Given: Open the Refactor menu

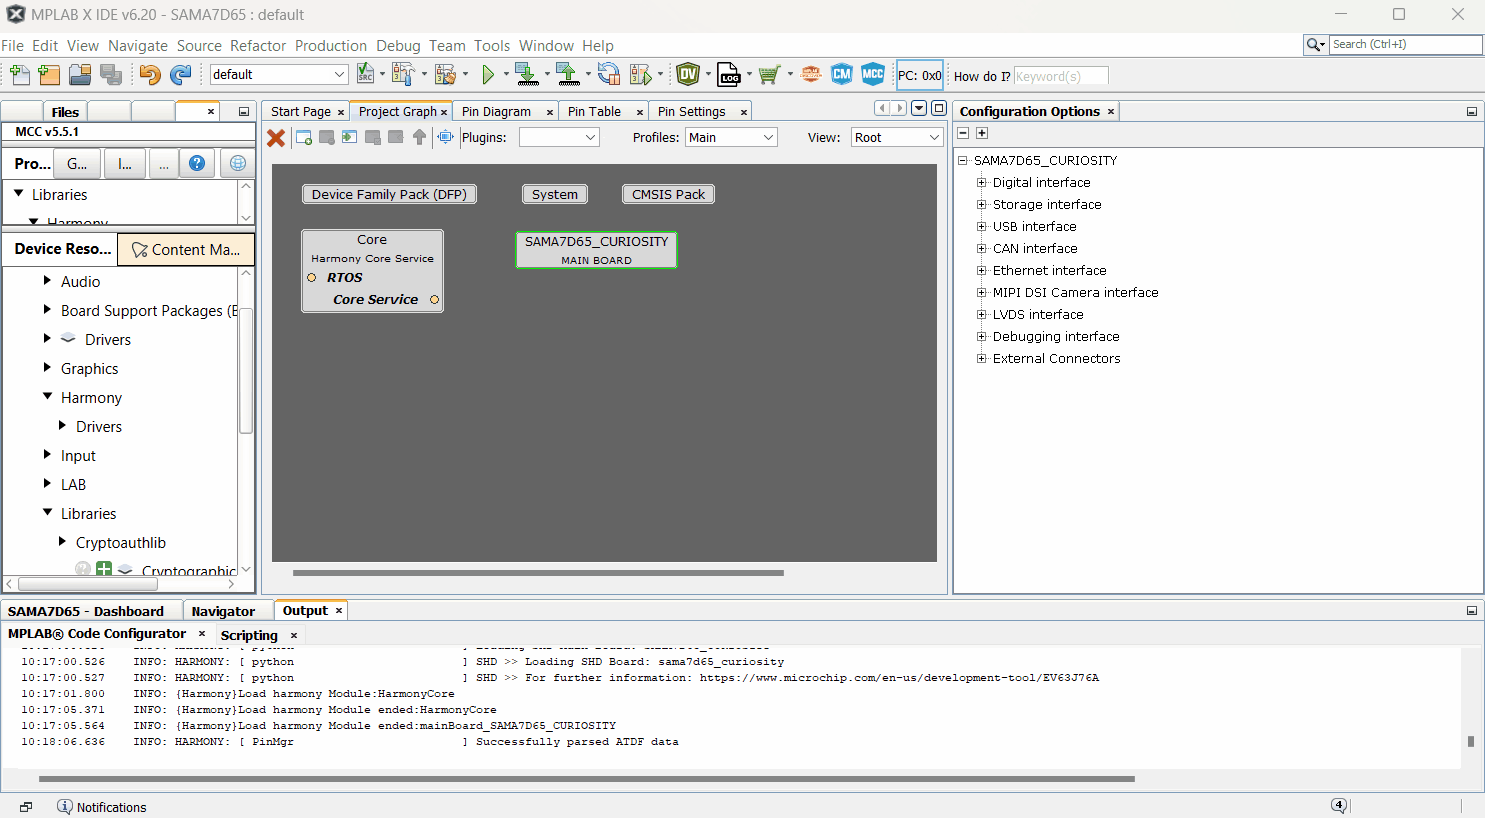Looking at the screenshot, I should click(258, 45).
